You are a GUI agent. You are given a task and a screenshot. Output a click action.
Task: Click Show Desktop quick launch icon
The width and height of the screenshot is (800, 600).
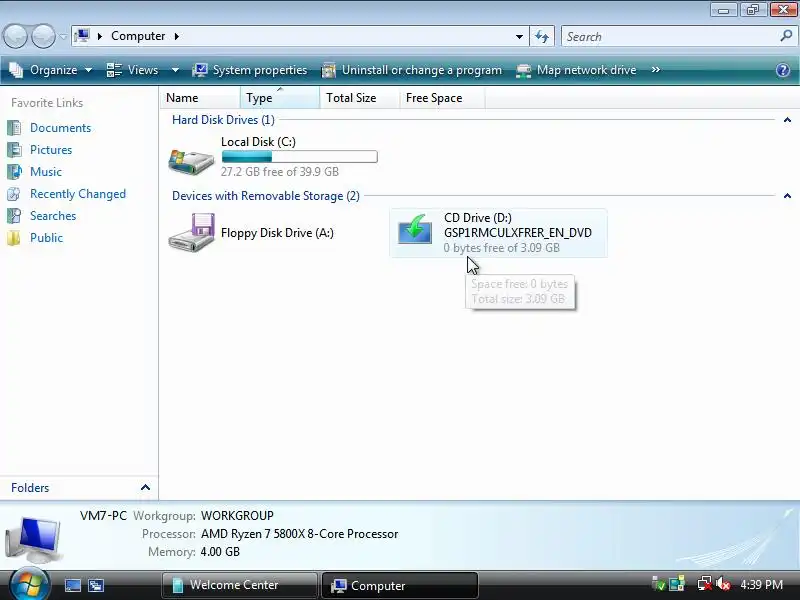pyautogui.click(x=72, y=585)
